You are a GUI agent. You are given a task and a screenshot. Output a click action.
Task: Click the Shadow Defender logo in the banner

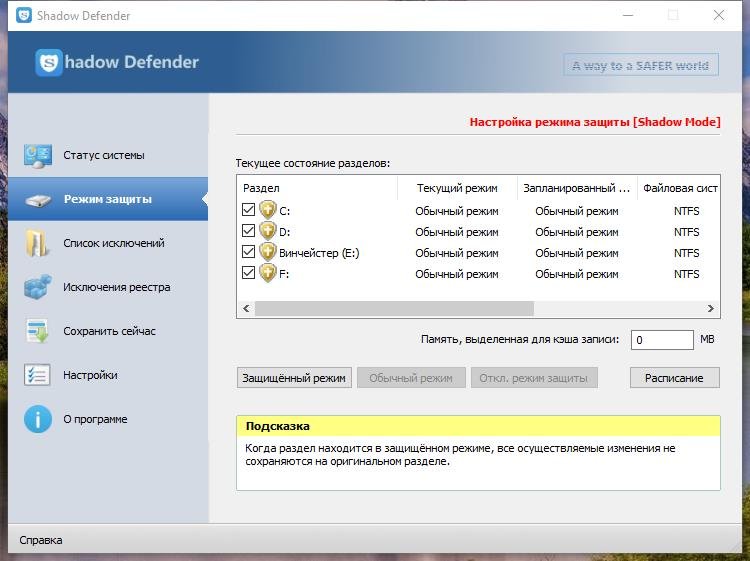coord(117,62)
